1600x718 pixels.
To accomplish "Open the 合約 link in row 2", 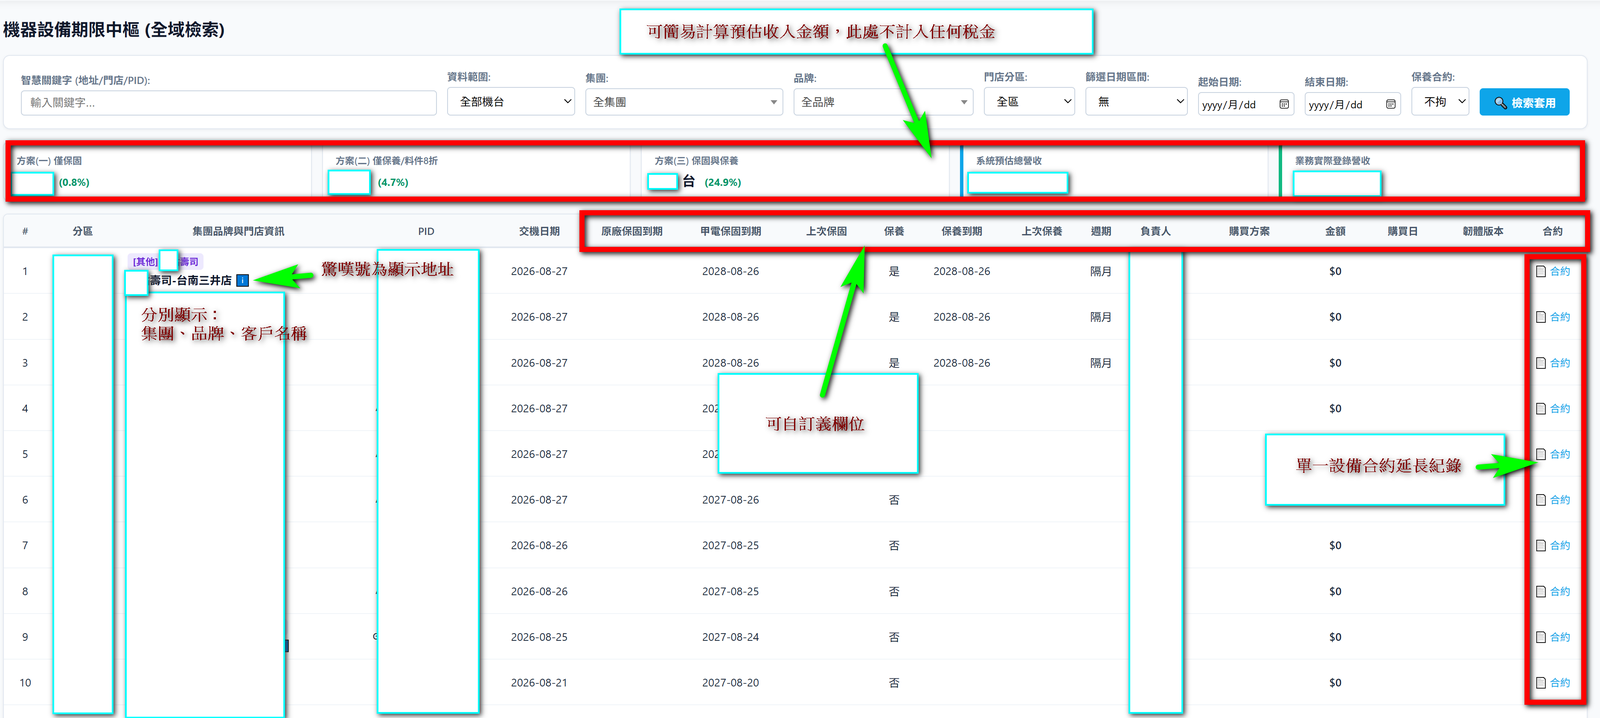I will tap(1560, 317).
